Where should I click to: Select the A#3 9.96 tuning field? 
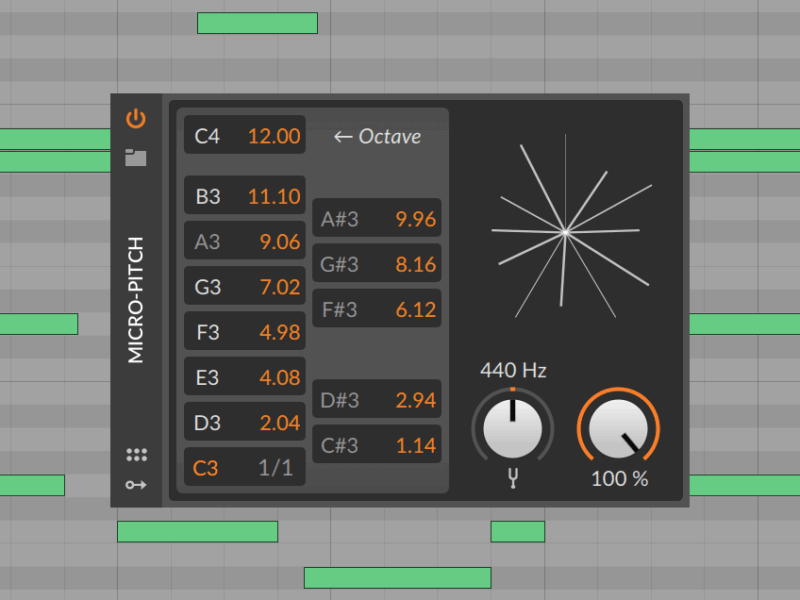(x=377, y=219)
